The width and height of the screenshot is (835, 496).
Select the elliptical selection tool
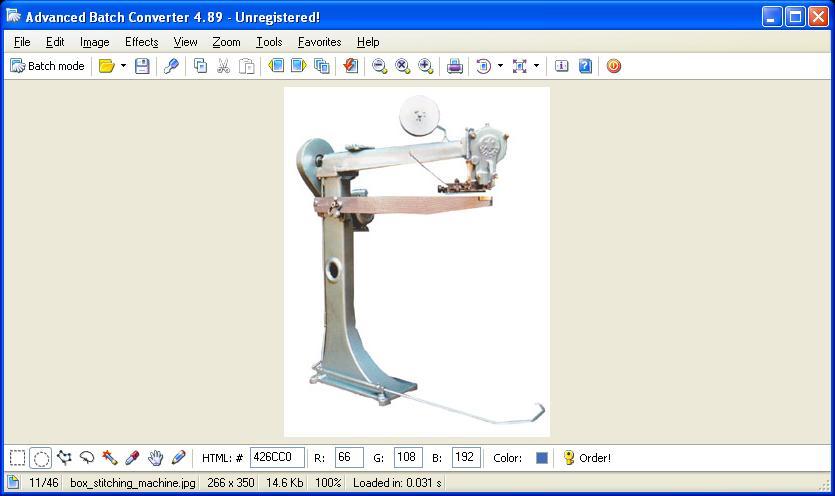click(40, 458)
